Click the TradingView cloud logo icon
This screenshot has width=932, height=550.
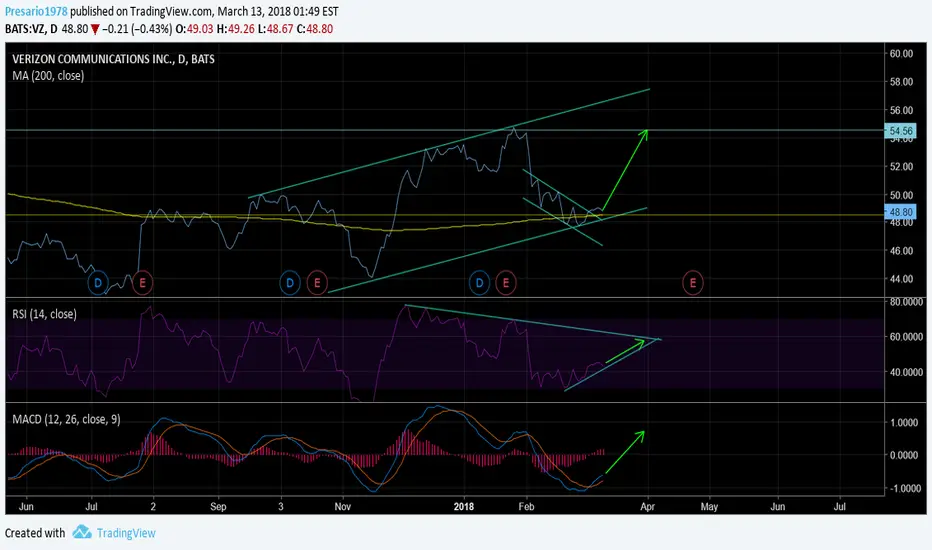click(82, 532)
